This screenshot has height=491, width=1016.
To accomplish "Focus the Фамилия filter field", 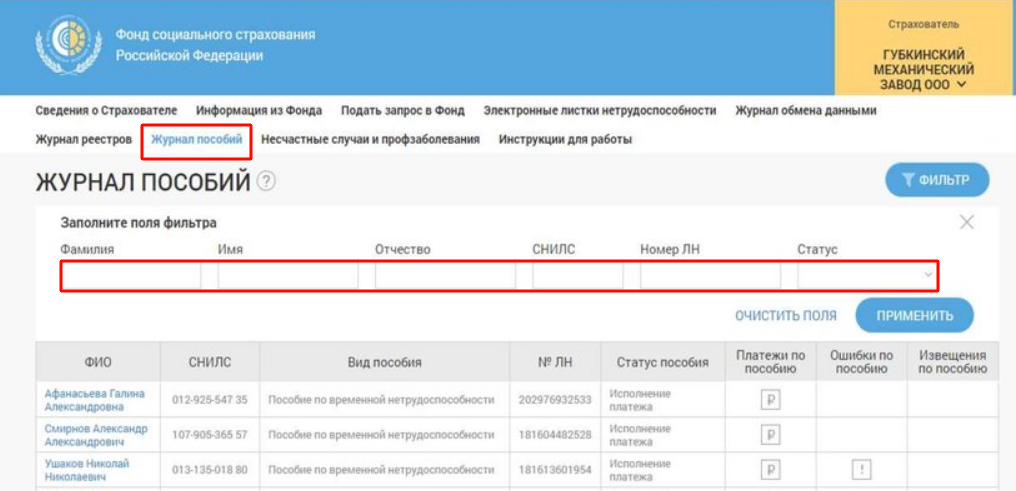I will [x=132, y=276].
